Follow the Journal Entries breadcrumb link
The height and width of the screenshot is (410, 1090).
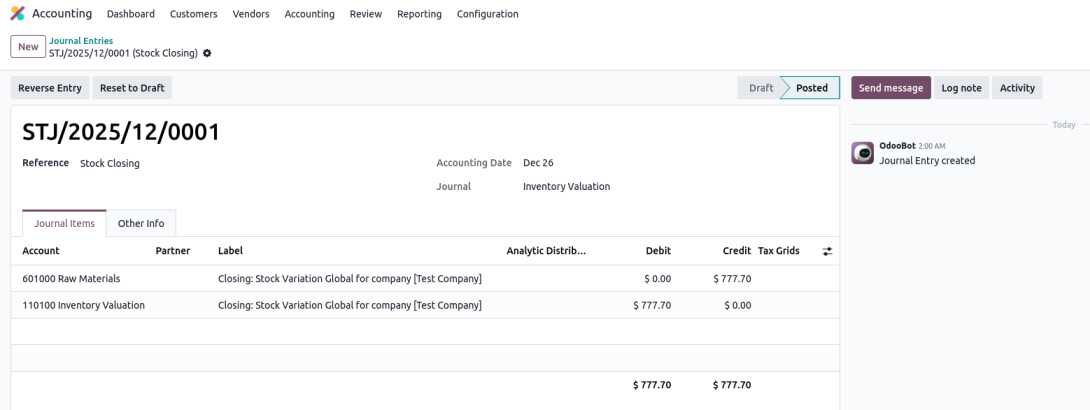click(81, 41)
